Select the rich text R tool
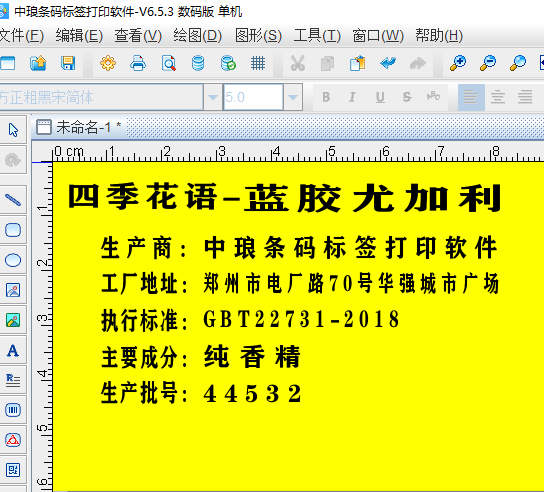Image resolution: width=544 pixels, height=492 pixels. pos(13,380)
